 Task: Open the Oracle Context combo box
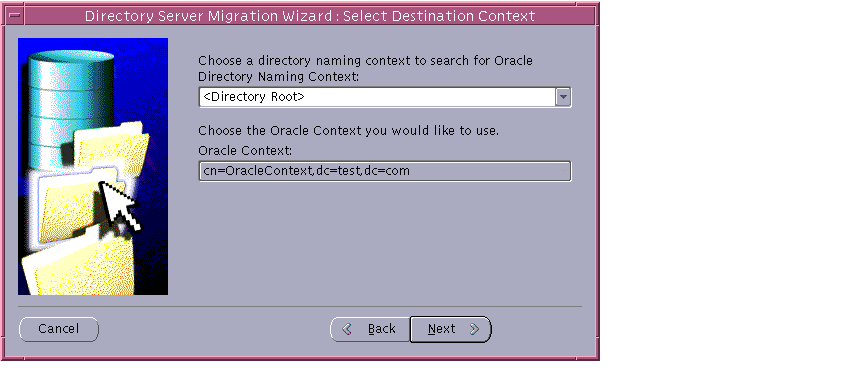385,171
